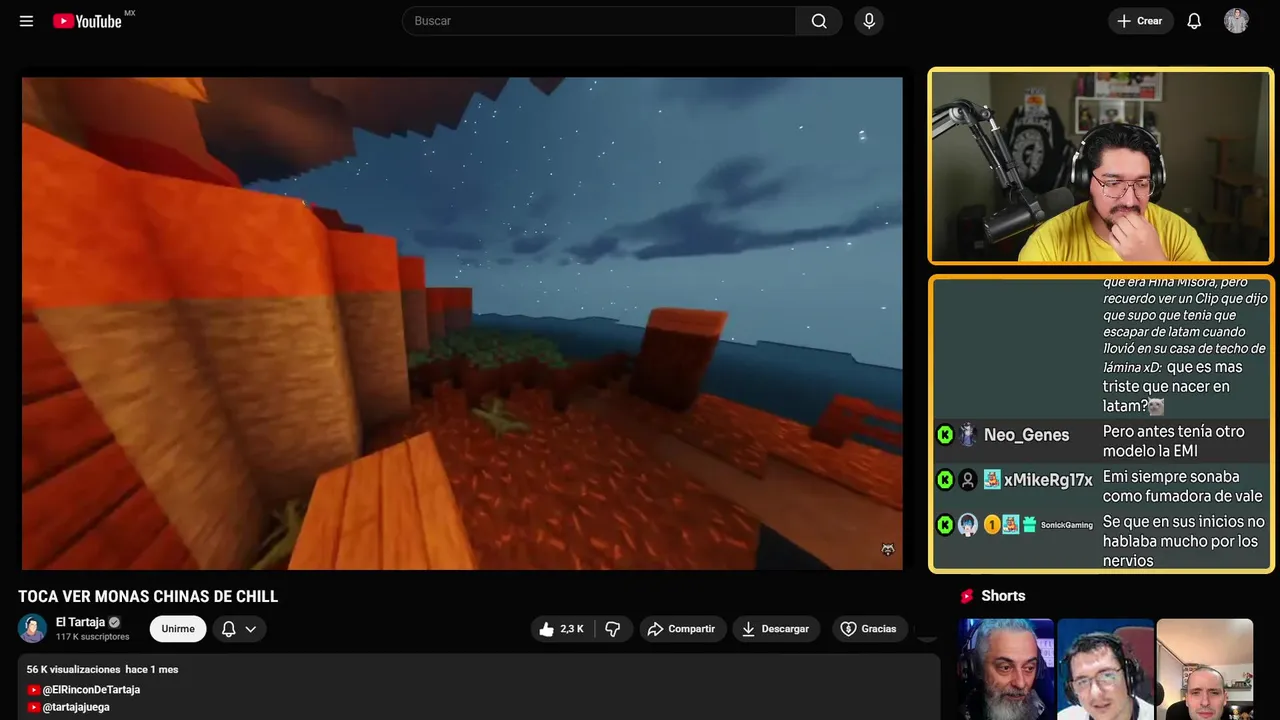Click the Shorts red logo icon
The width and height of the screenshot is (1280, 720).
tap(967, 596)
